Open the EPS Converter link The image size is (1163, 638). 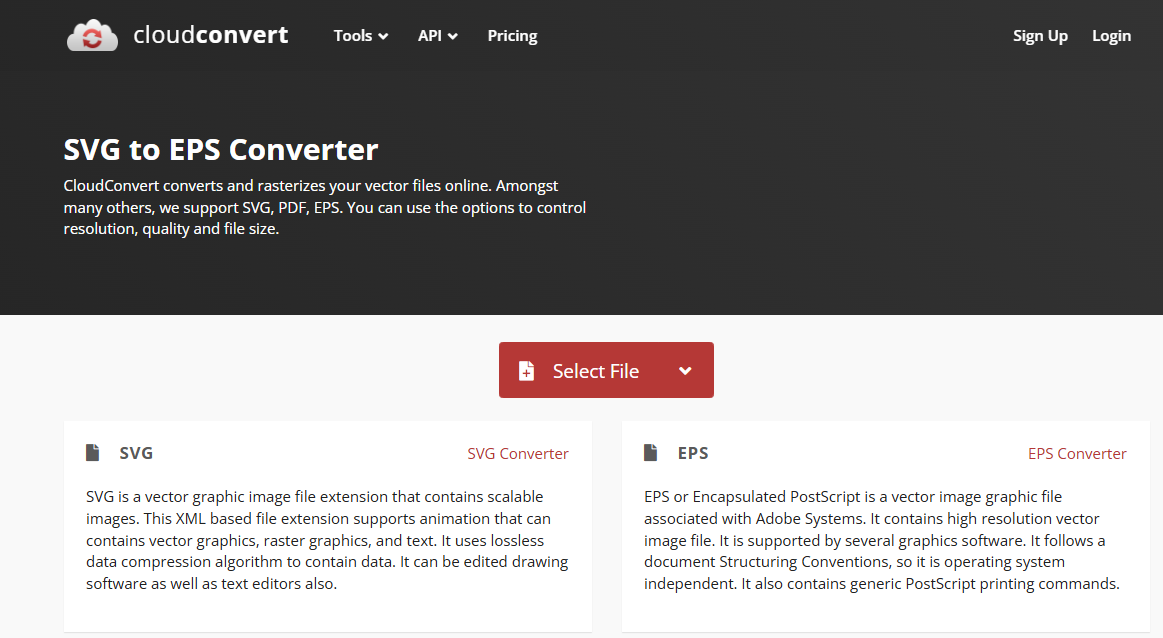point(1077,453)
